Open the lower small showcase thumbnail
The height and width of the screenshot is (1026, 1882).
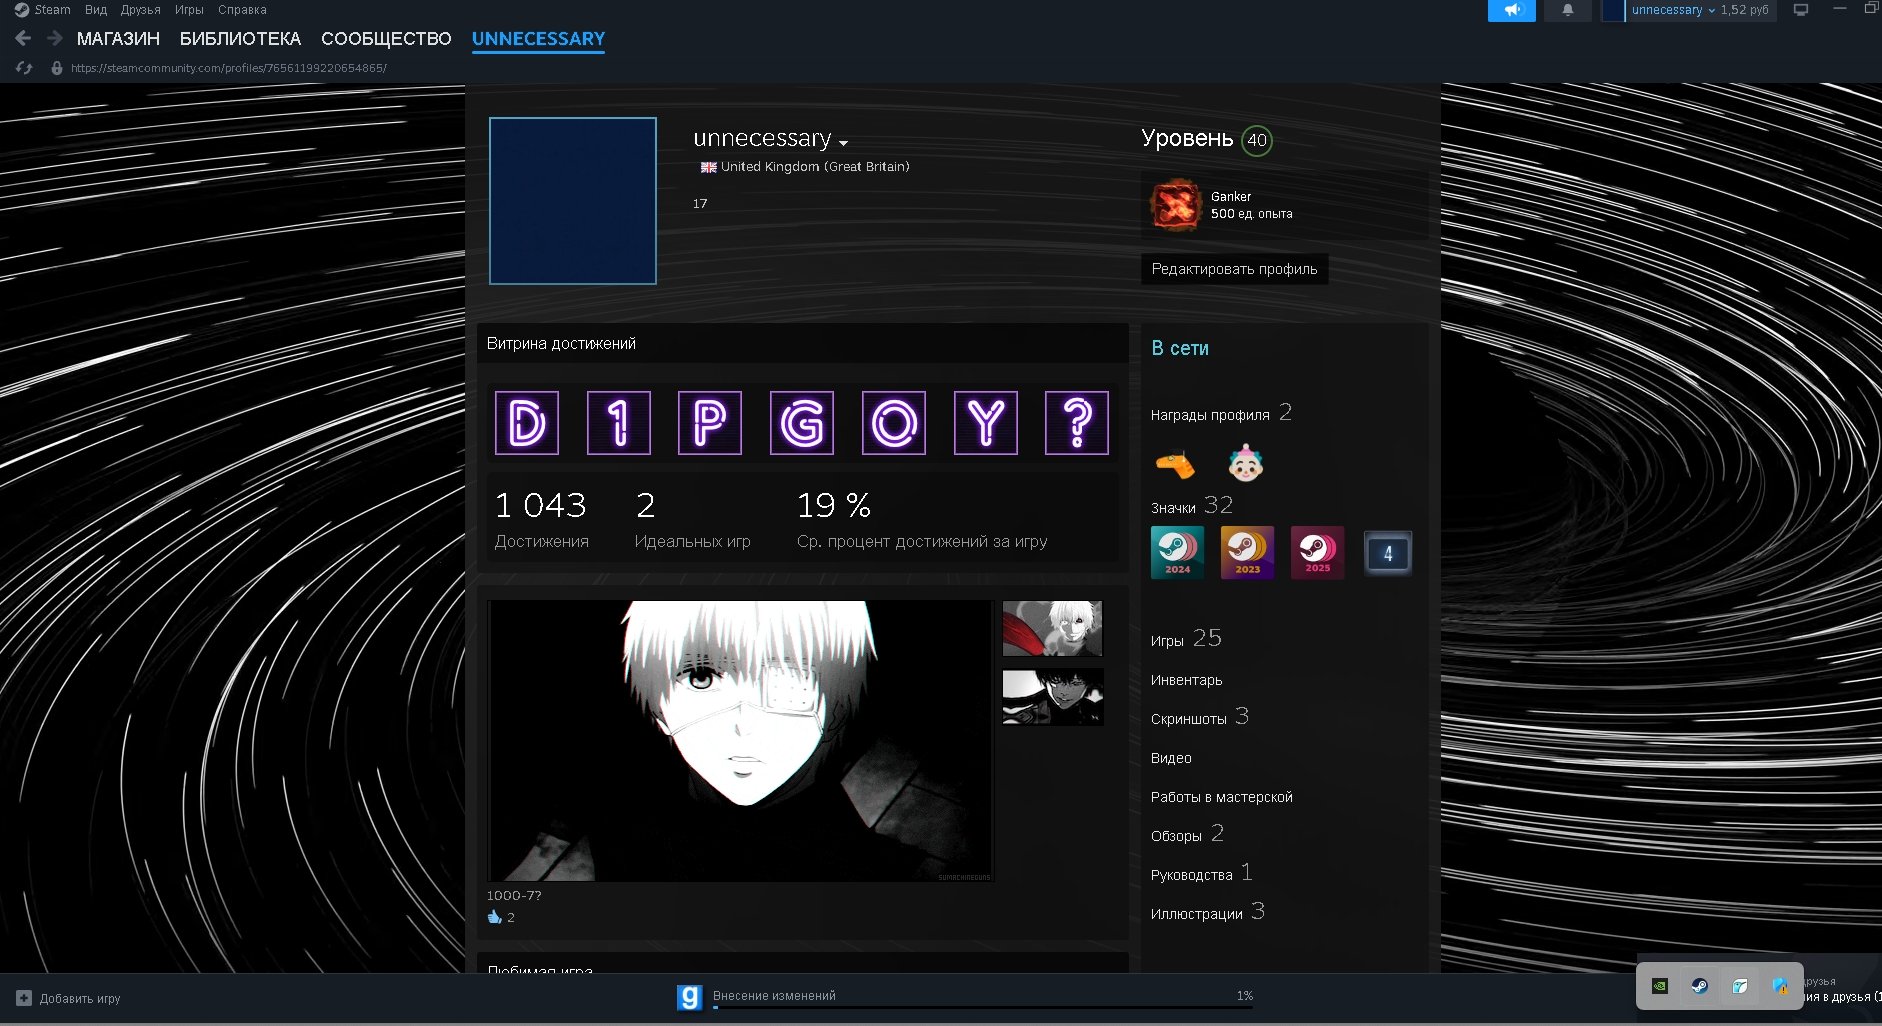tap(1052, 697)
